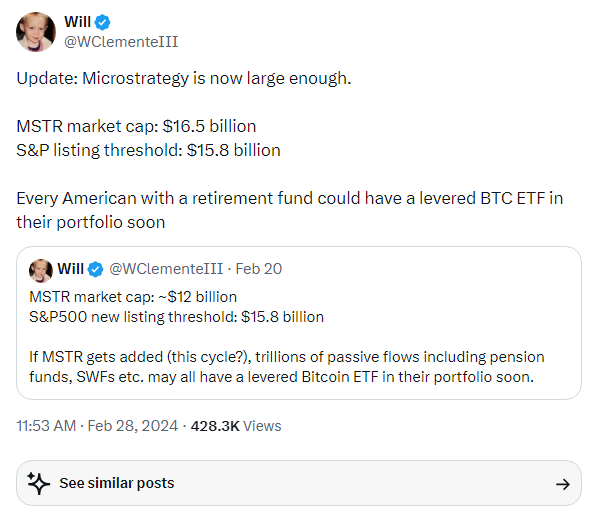Click the quoted post's name Will

71,269
